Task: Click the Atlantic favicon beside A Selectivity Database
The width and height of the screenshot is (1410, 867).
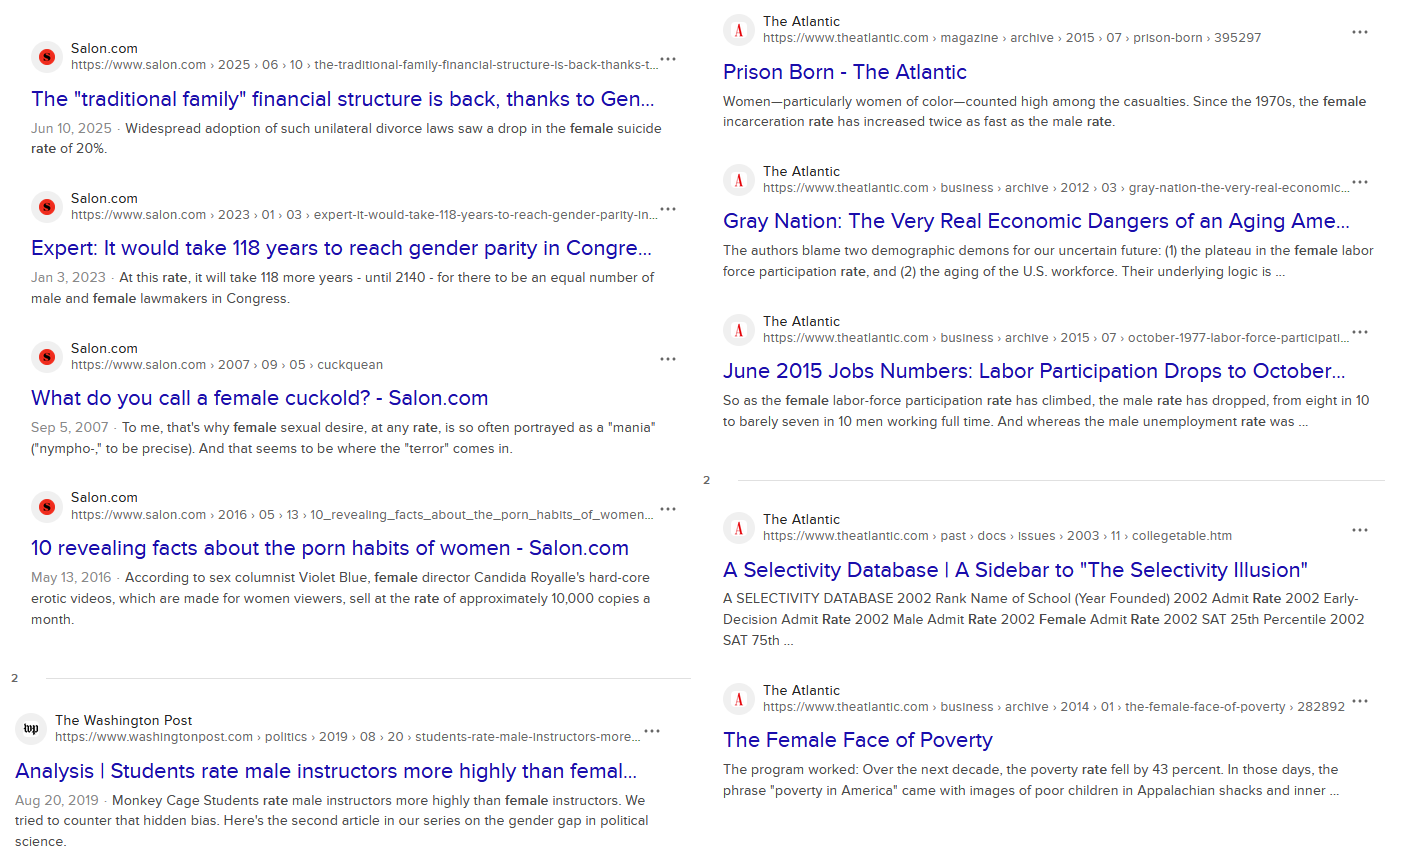Action: click(x=738, y=528)
